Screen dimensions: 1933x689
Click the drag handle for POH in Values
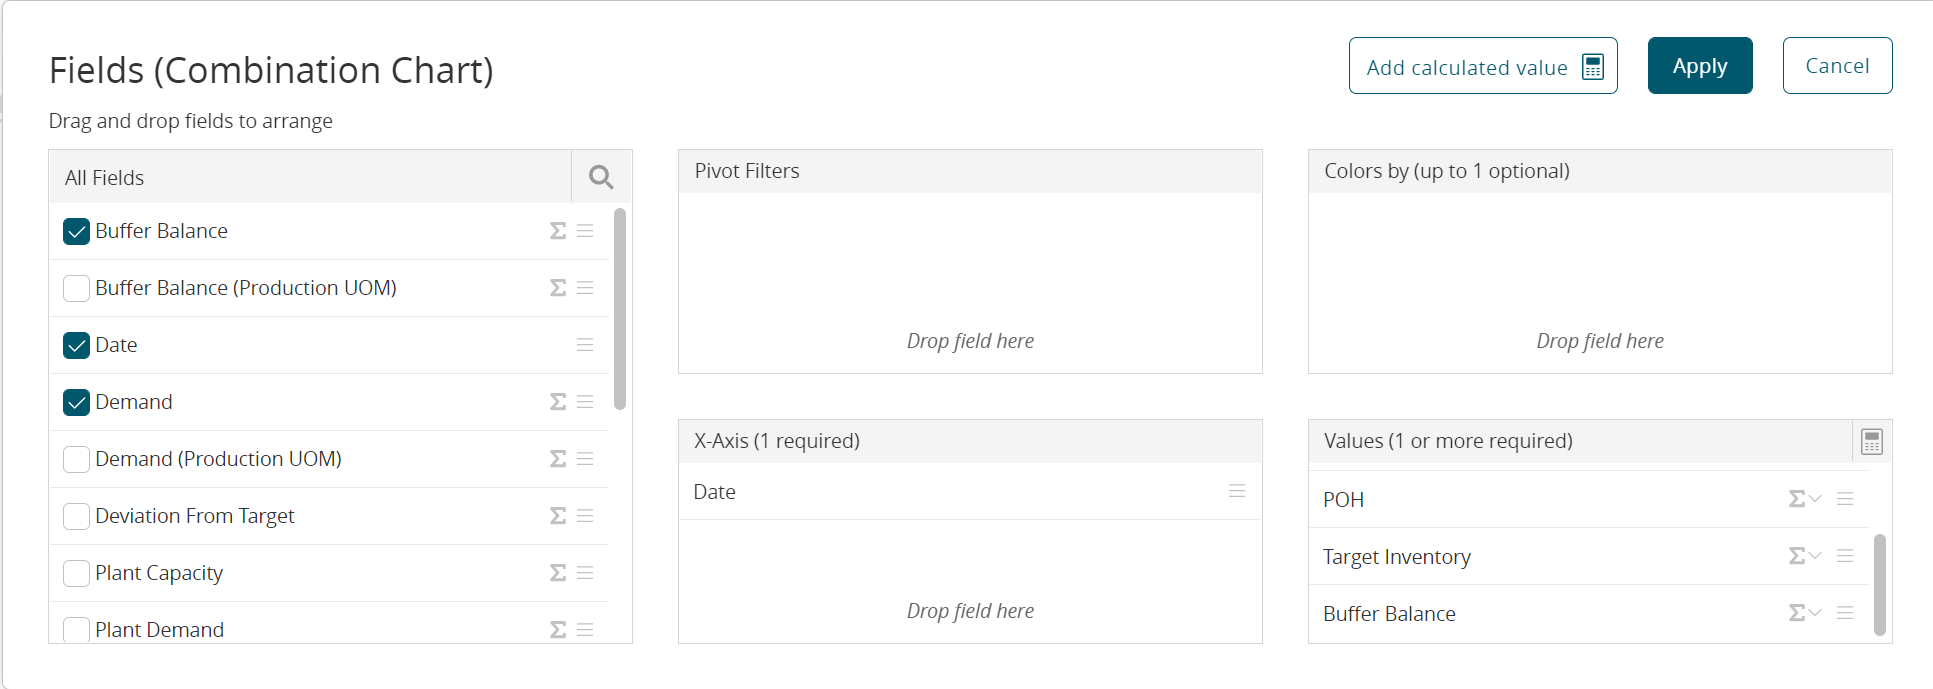tap(1845, 499)
